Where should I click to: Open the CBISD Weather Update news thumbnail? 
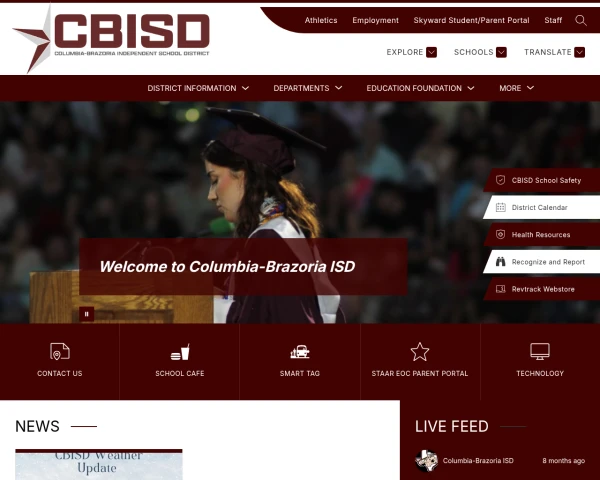99,464
